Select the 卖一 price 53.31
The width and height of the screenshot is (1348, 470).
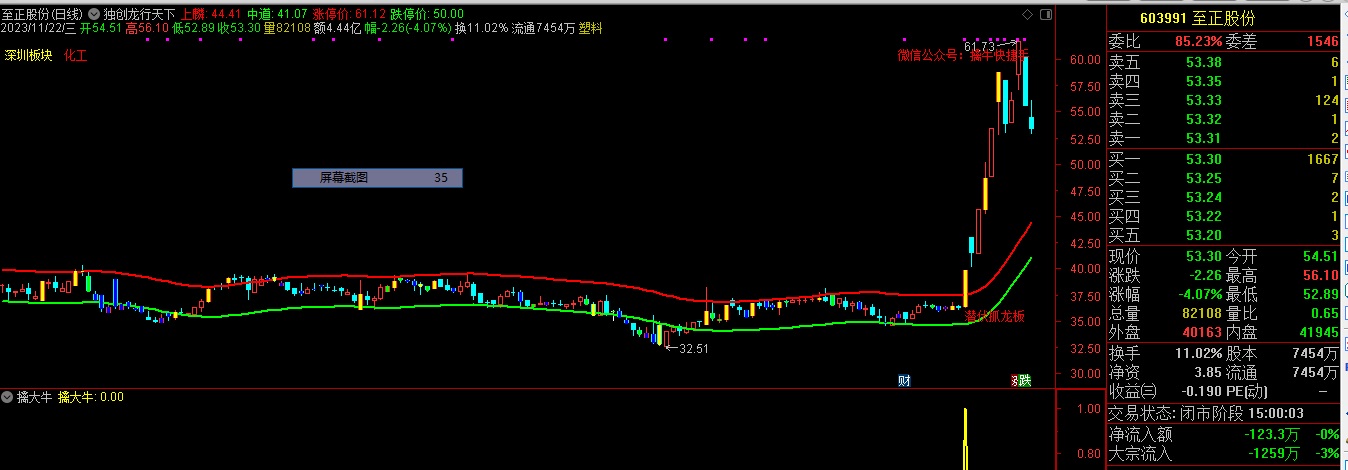1203,138
